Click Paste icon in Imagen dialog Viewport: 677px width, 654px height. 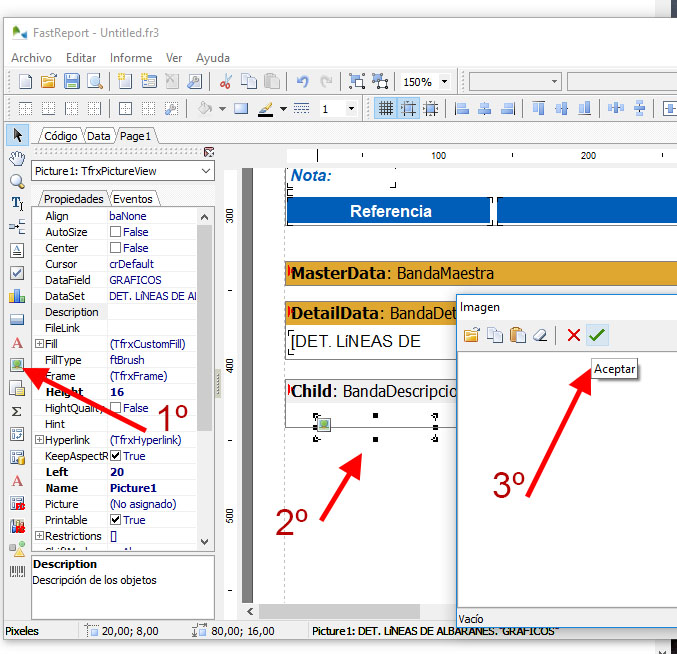point(518,335)
